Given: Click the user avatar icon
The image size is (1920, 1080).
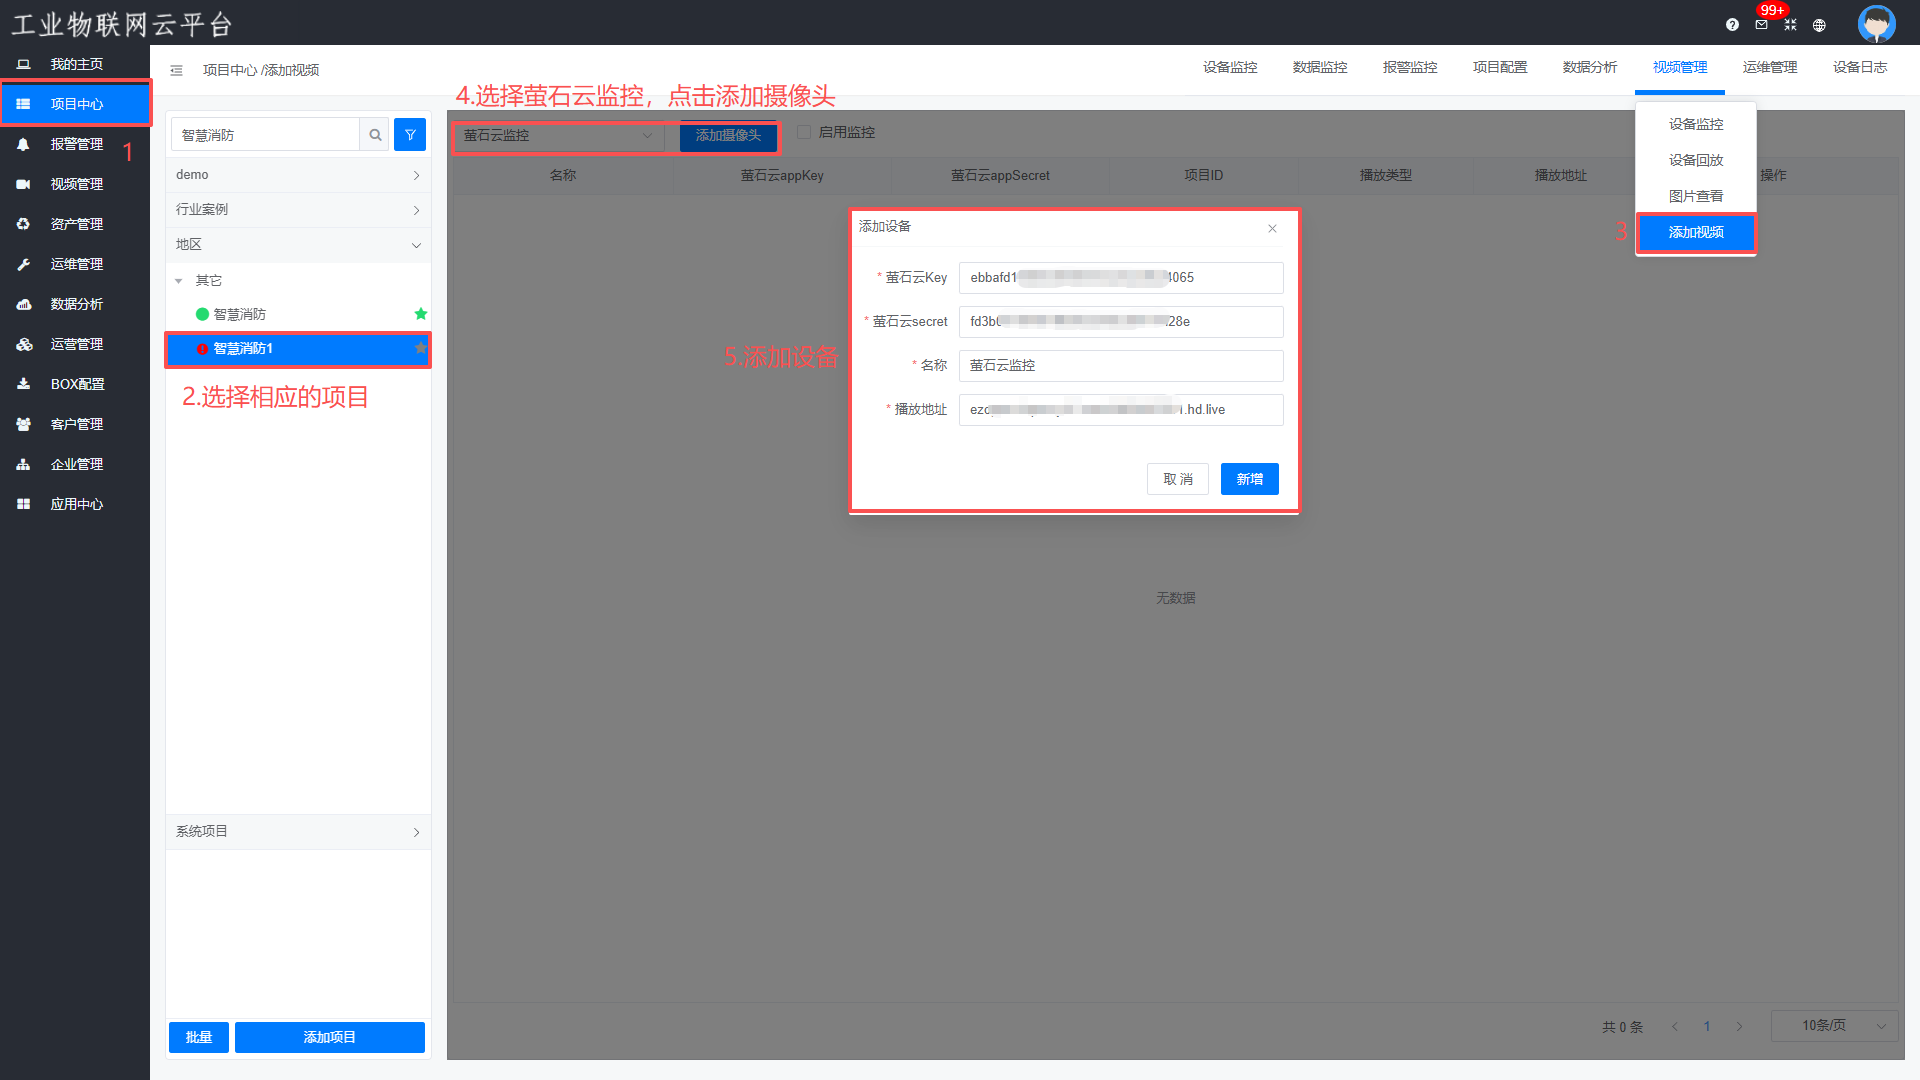Looking at the screenshot, I should (1876, 23).
